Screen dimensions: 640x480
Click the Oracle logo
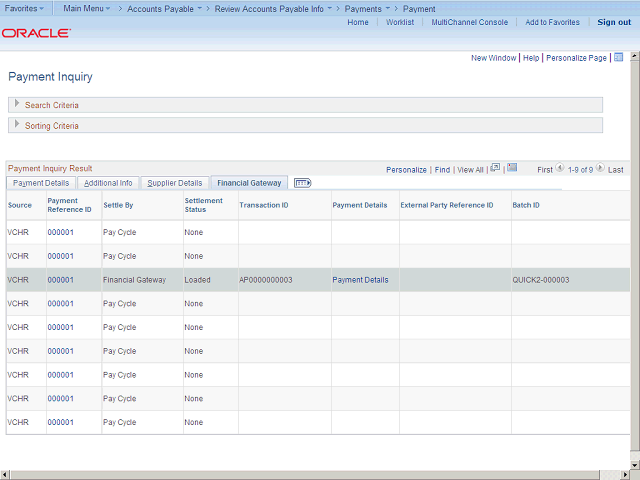point(36,33)
